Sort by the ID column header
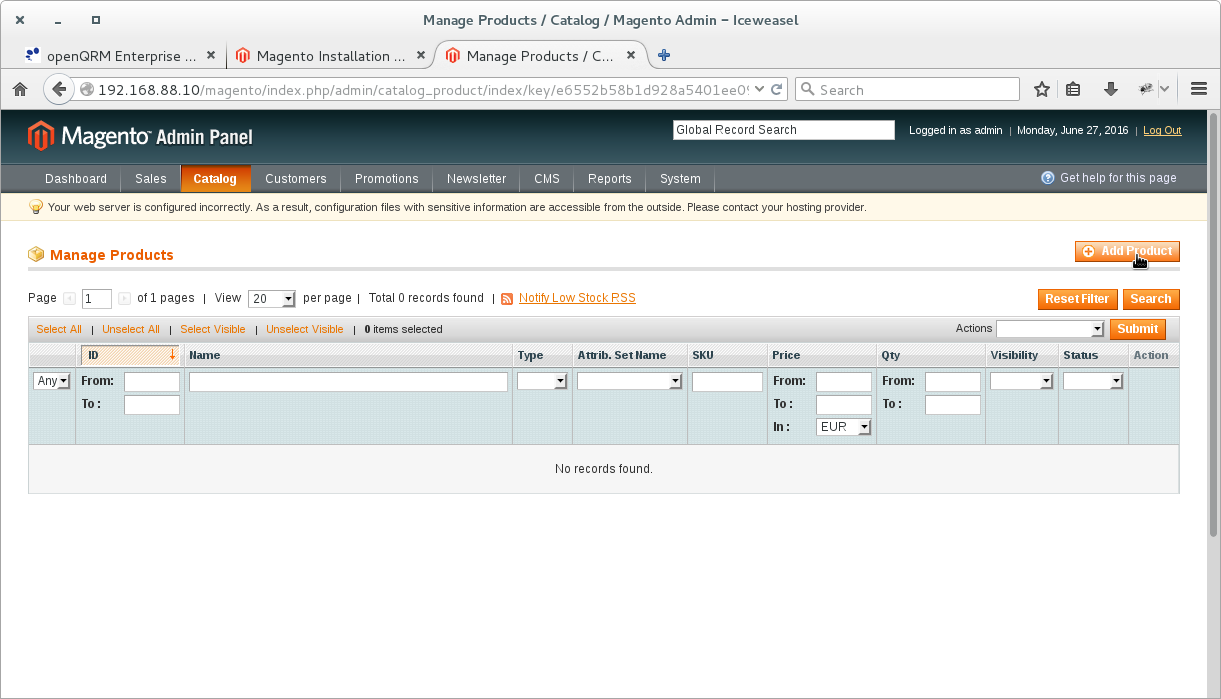1221x699 pixels. 130,355
